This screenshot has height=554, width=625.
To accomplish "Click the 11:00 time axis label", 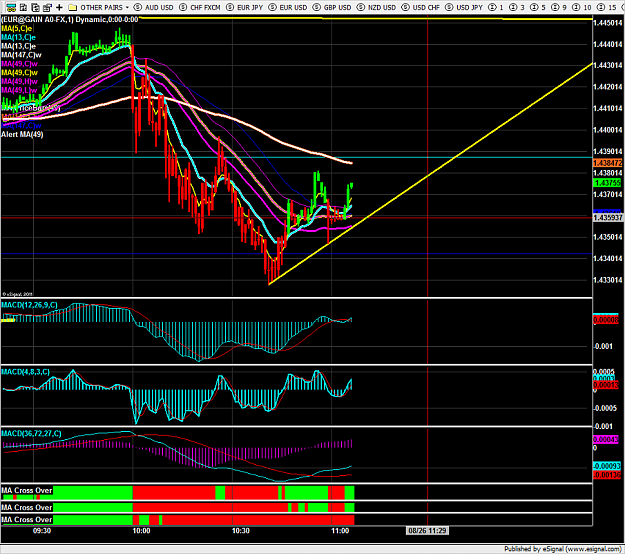I will pos(340,530).
